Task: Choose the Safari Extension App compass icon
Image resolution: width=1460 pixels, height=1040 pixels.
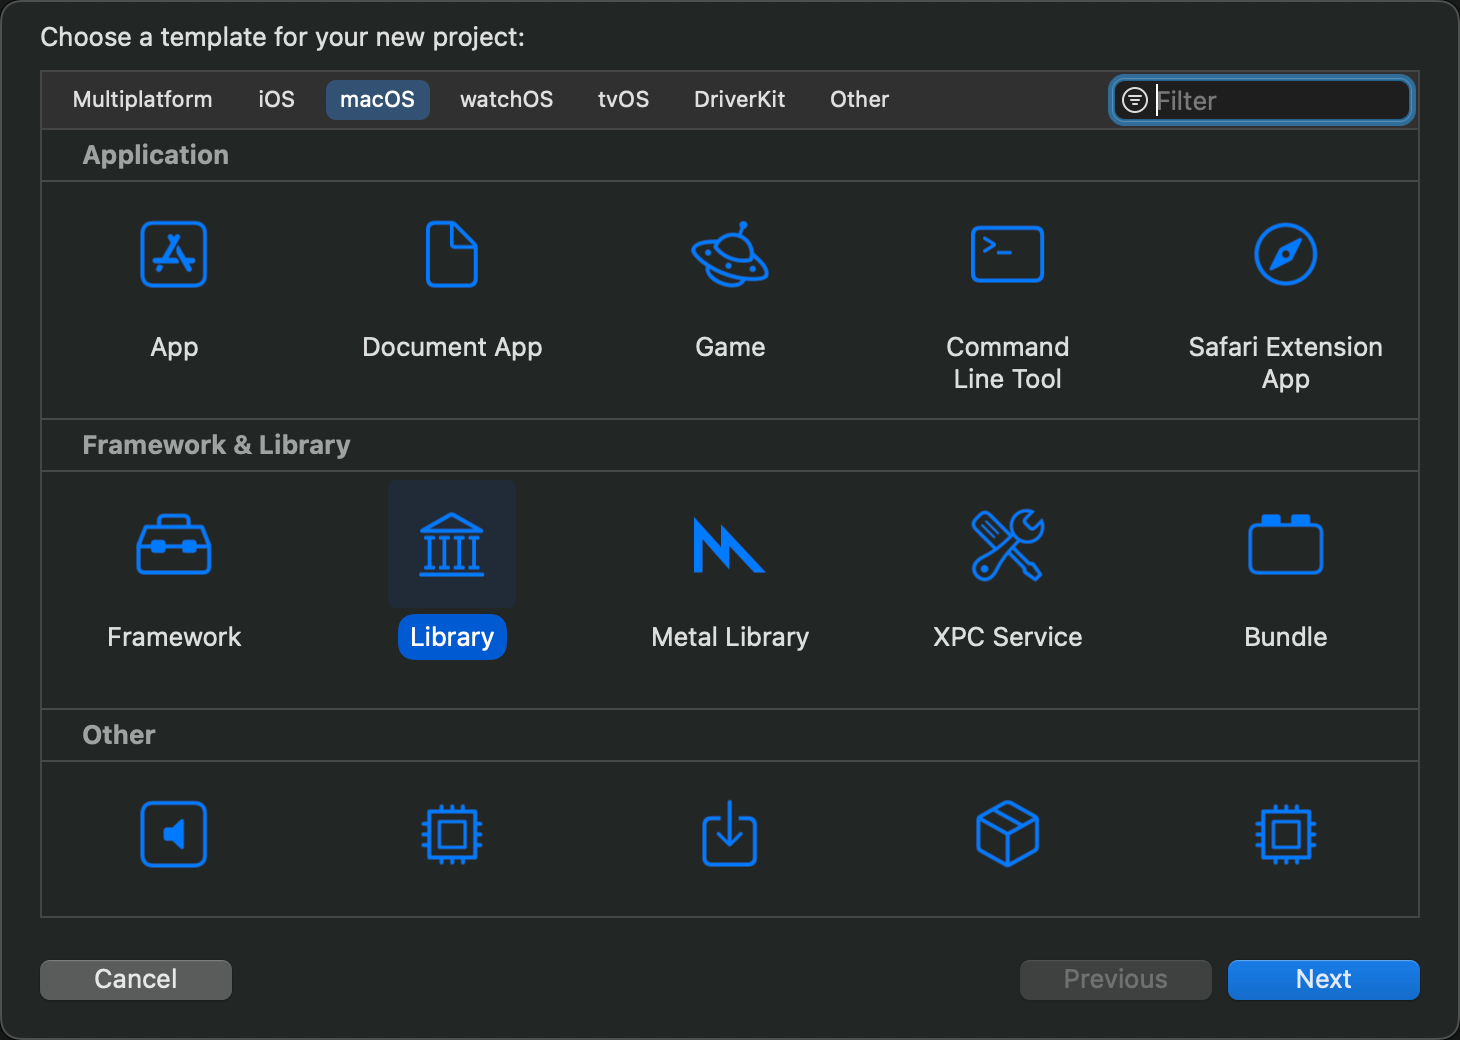Action: click(x=1286, y=254)
